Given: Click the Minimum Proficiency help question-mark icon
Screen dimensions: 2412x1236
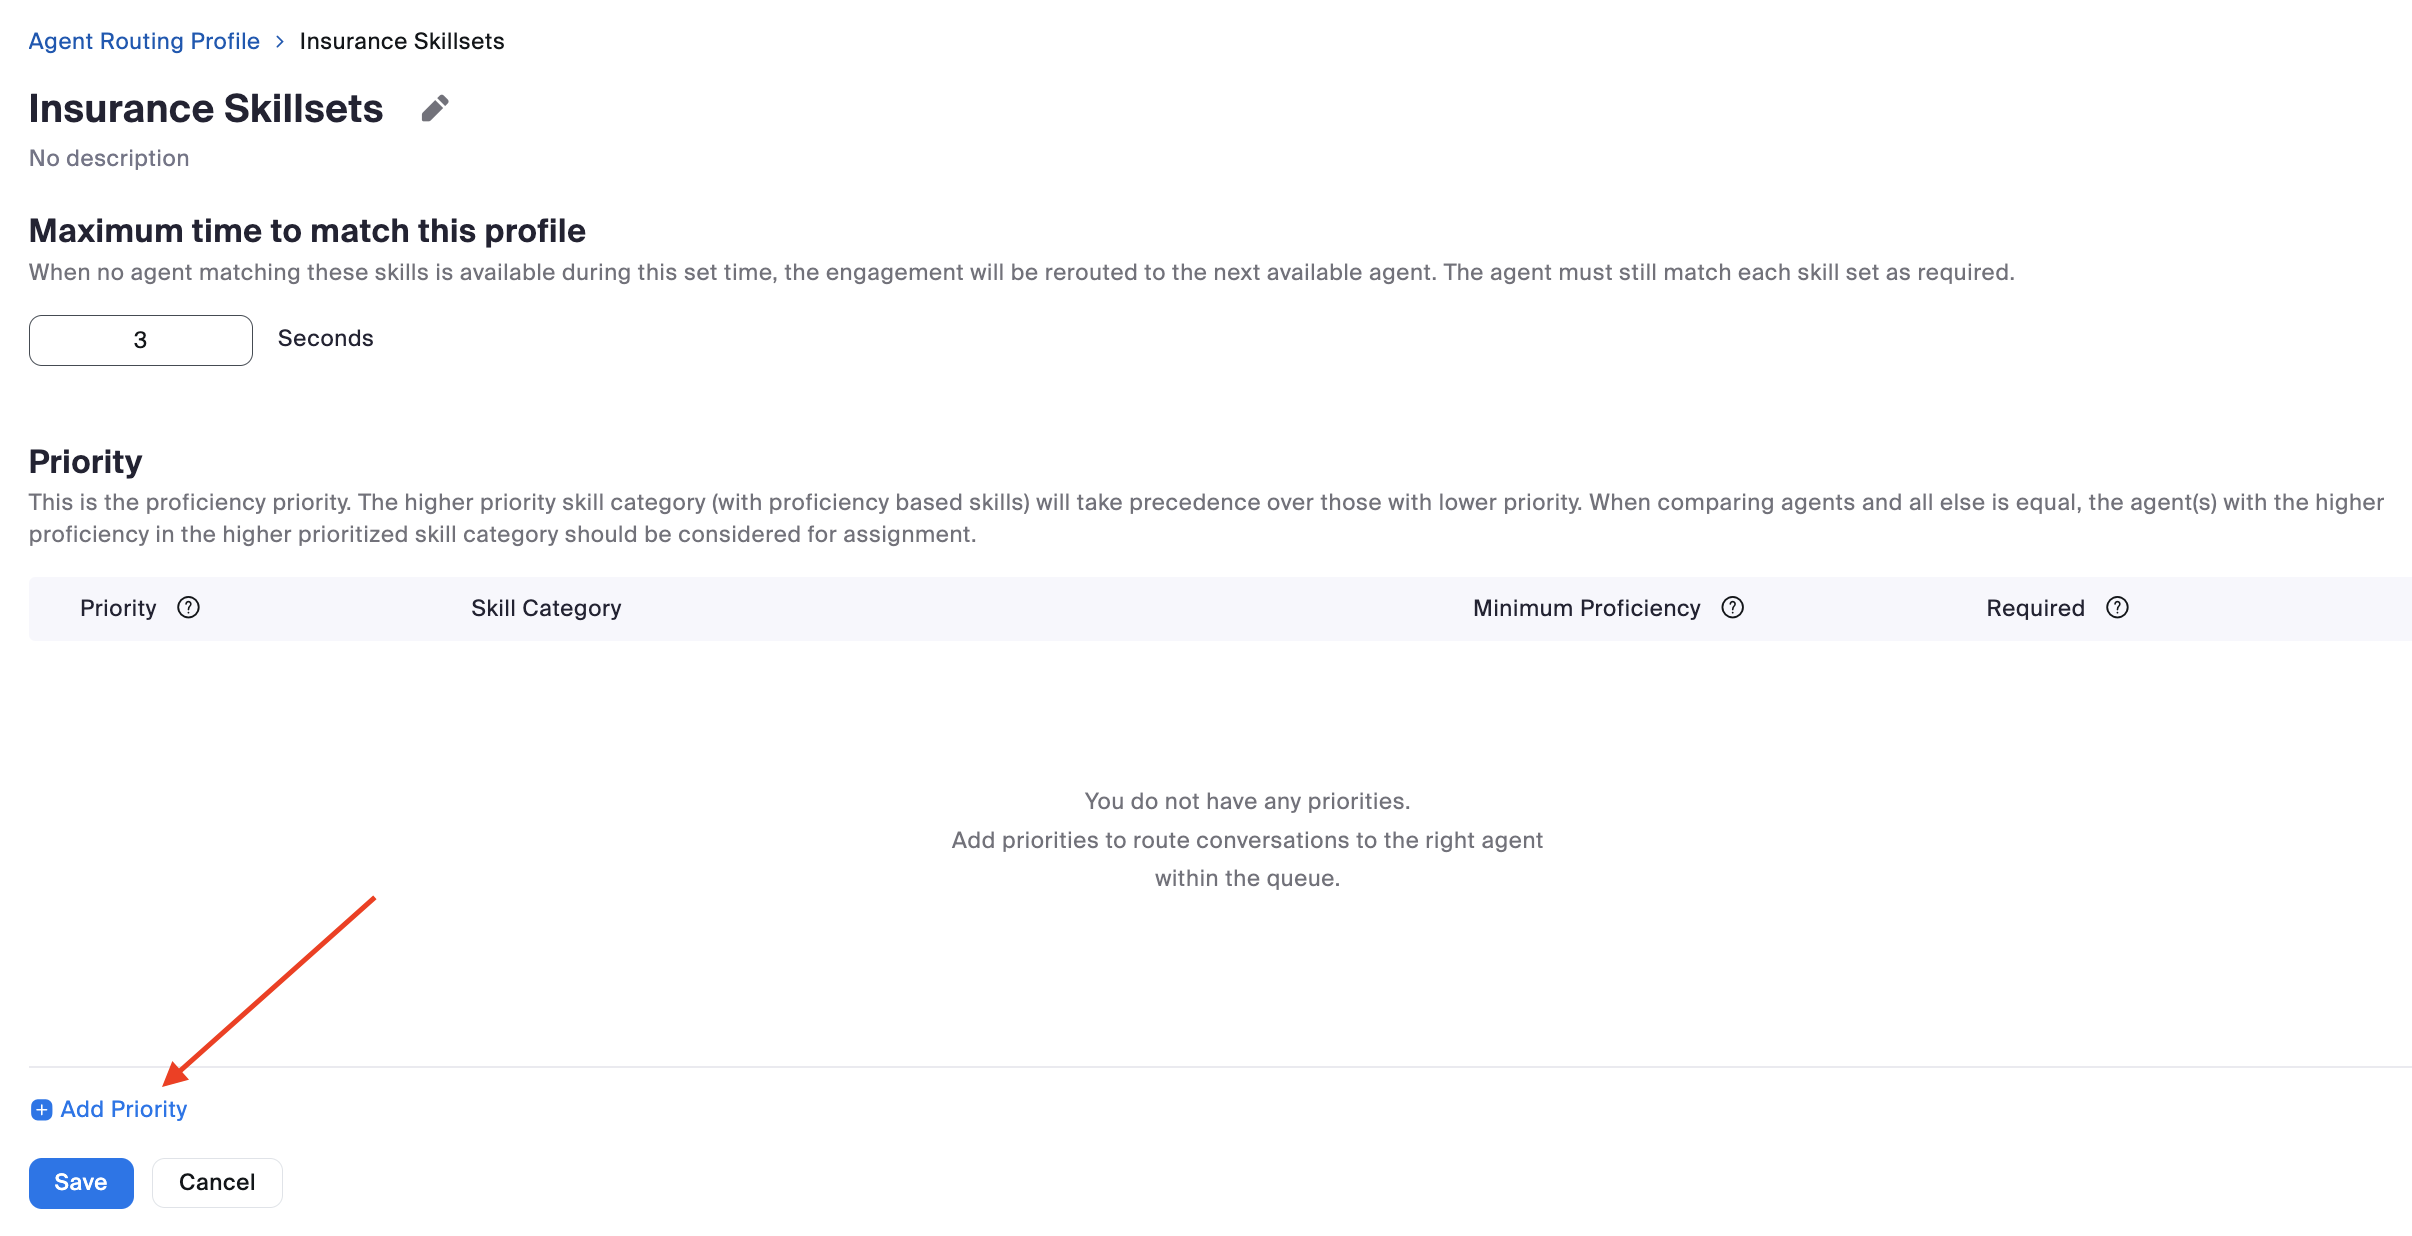Looking at the screenshot, I should [1732, 608].
